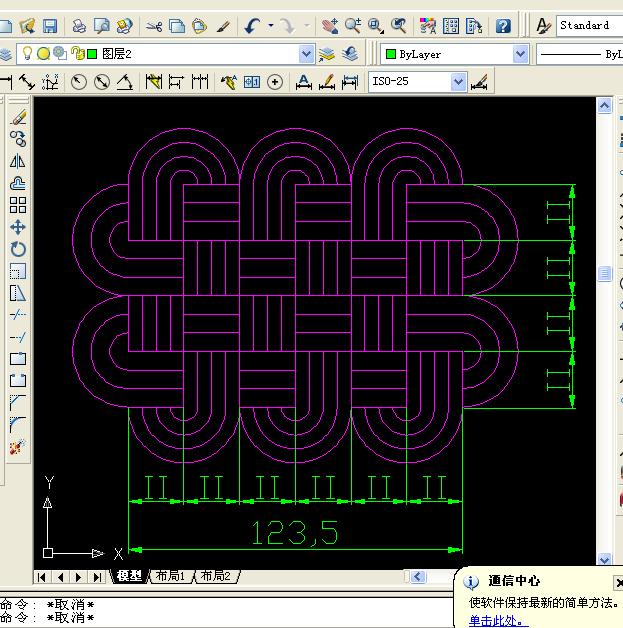Click the green color square of 图层2

point(92,54)
